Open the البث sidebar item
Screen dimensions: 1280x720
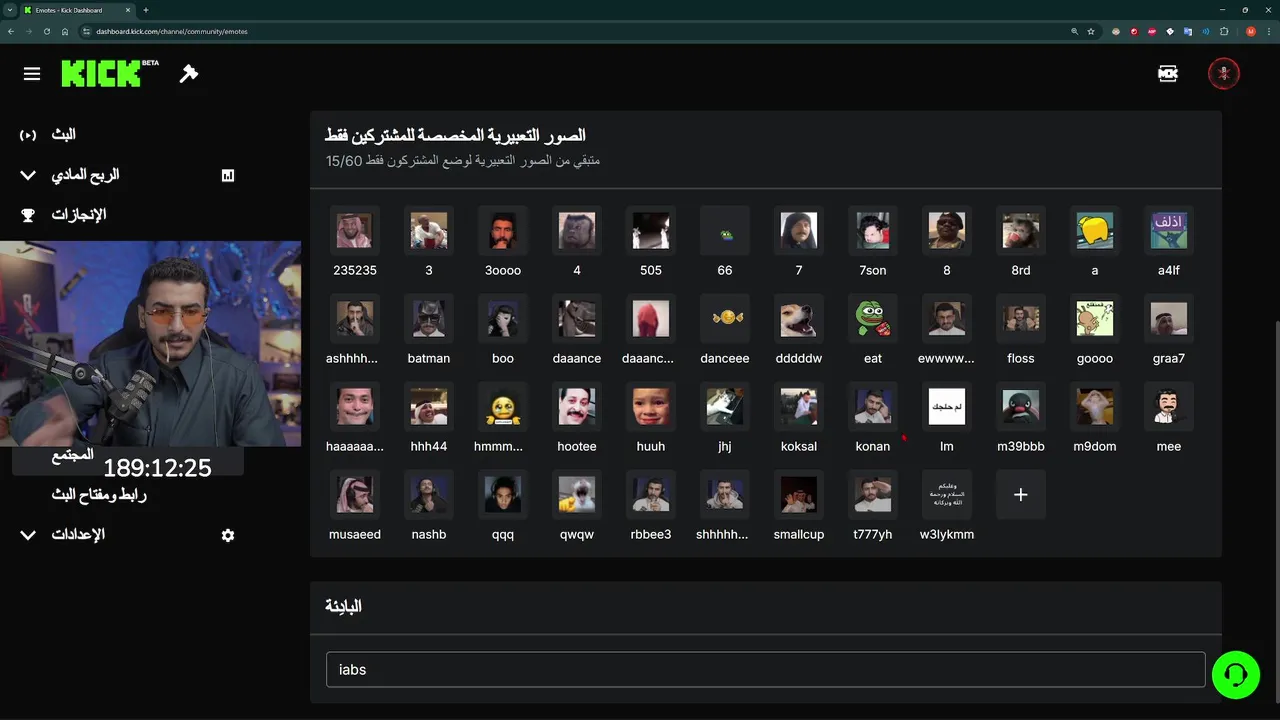click(x=63, y=135)
